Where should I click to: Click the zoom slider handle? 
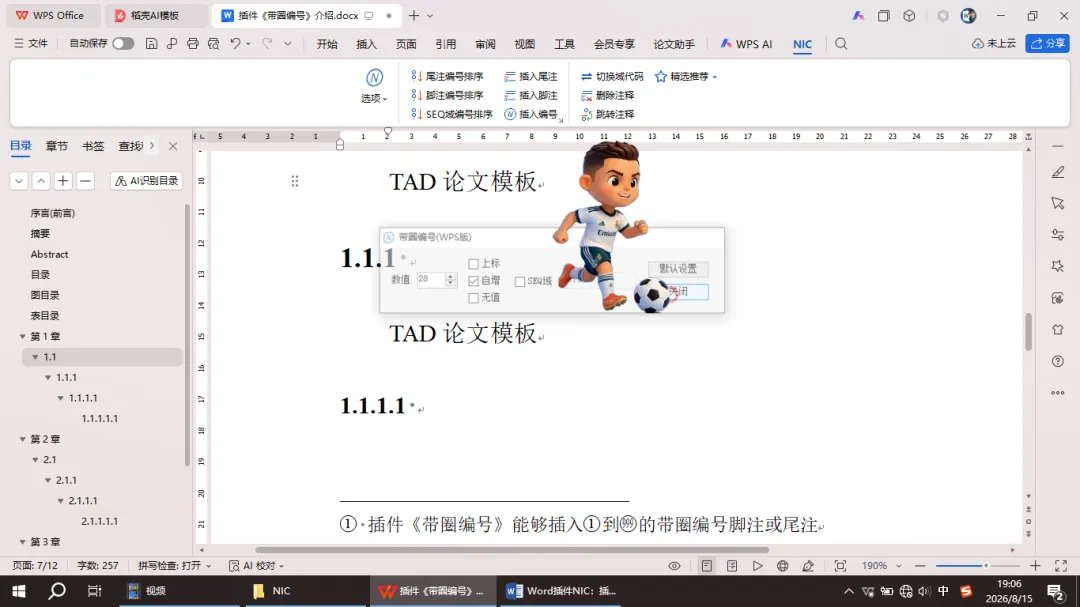(x=986, y=566)
